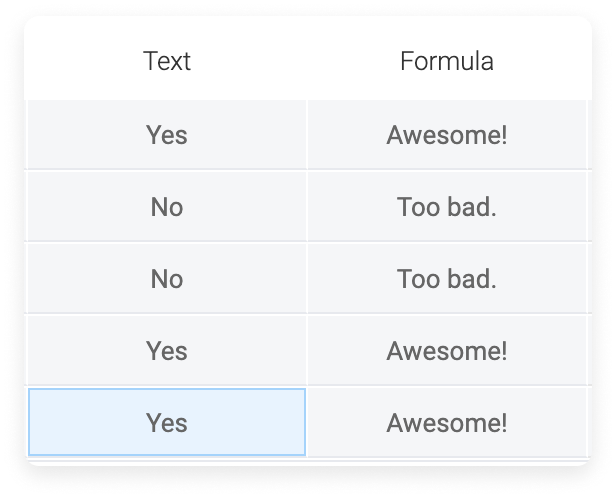Viewport: 616px width, 498px height.
Task: Select the No cell in the third row
Action: [167, 278]
